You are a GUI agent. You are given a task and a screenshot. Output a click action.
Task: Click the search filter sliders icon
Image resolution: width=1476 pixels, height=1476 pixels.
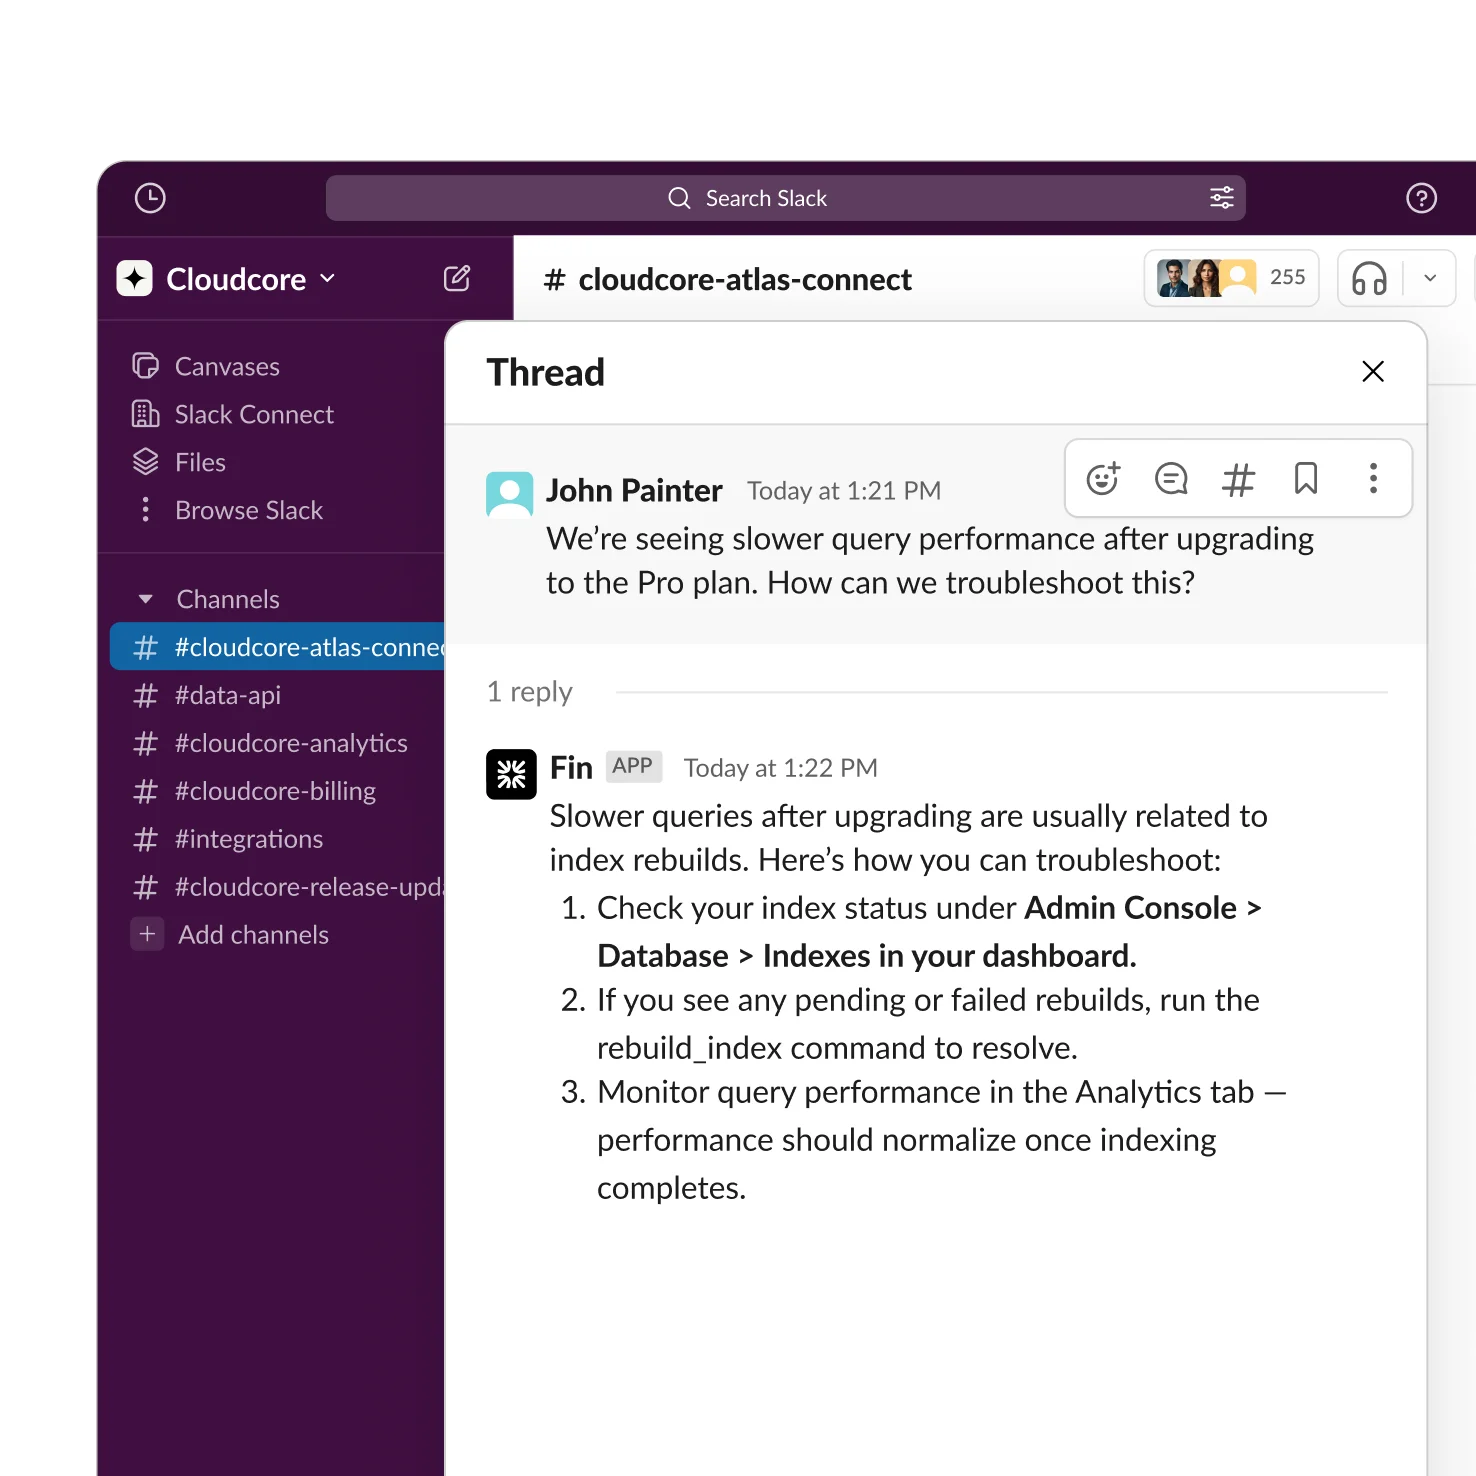pyautogui.click(x=1221, y=198)
